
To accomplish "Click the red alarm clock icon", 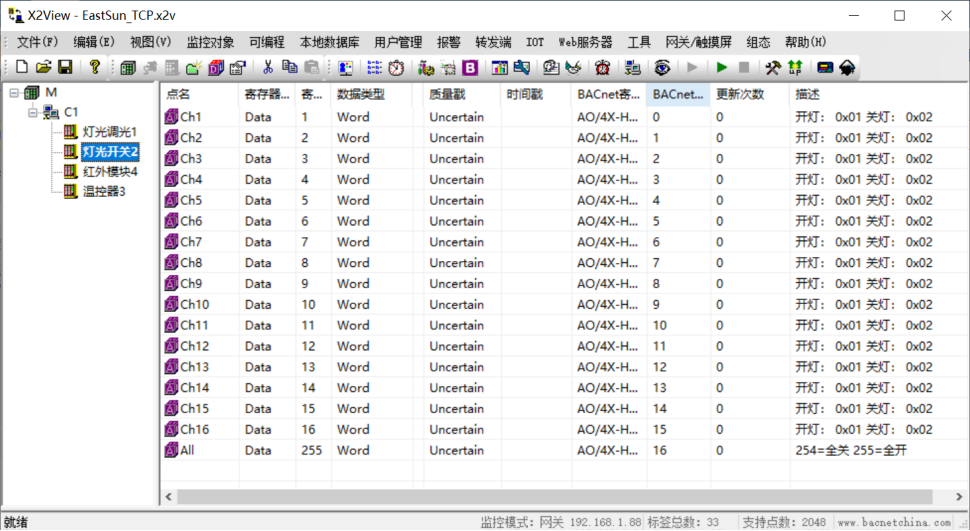I will click(x=603, y=67).
